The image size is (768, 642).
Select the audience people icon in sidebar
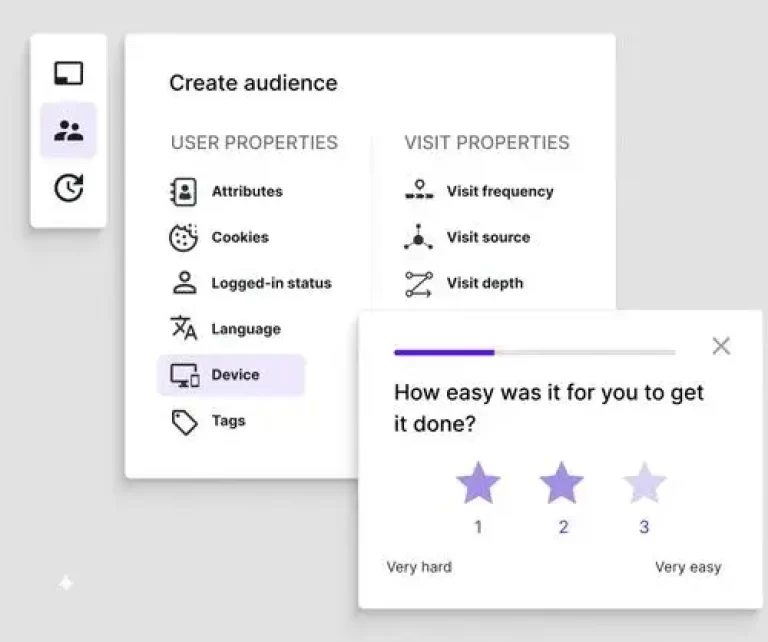tap(68, 130)
